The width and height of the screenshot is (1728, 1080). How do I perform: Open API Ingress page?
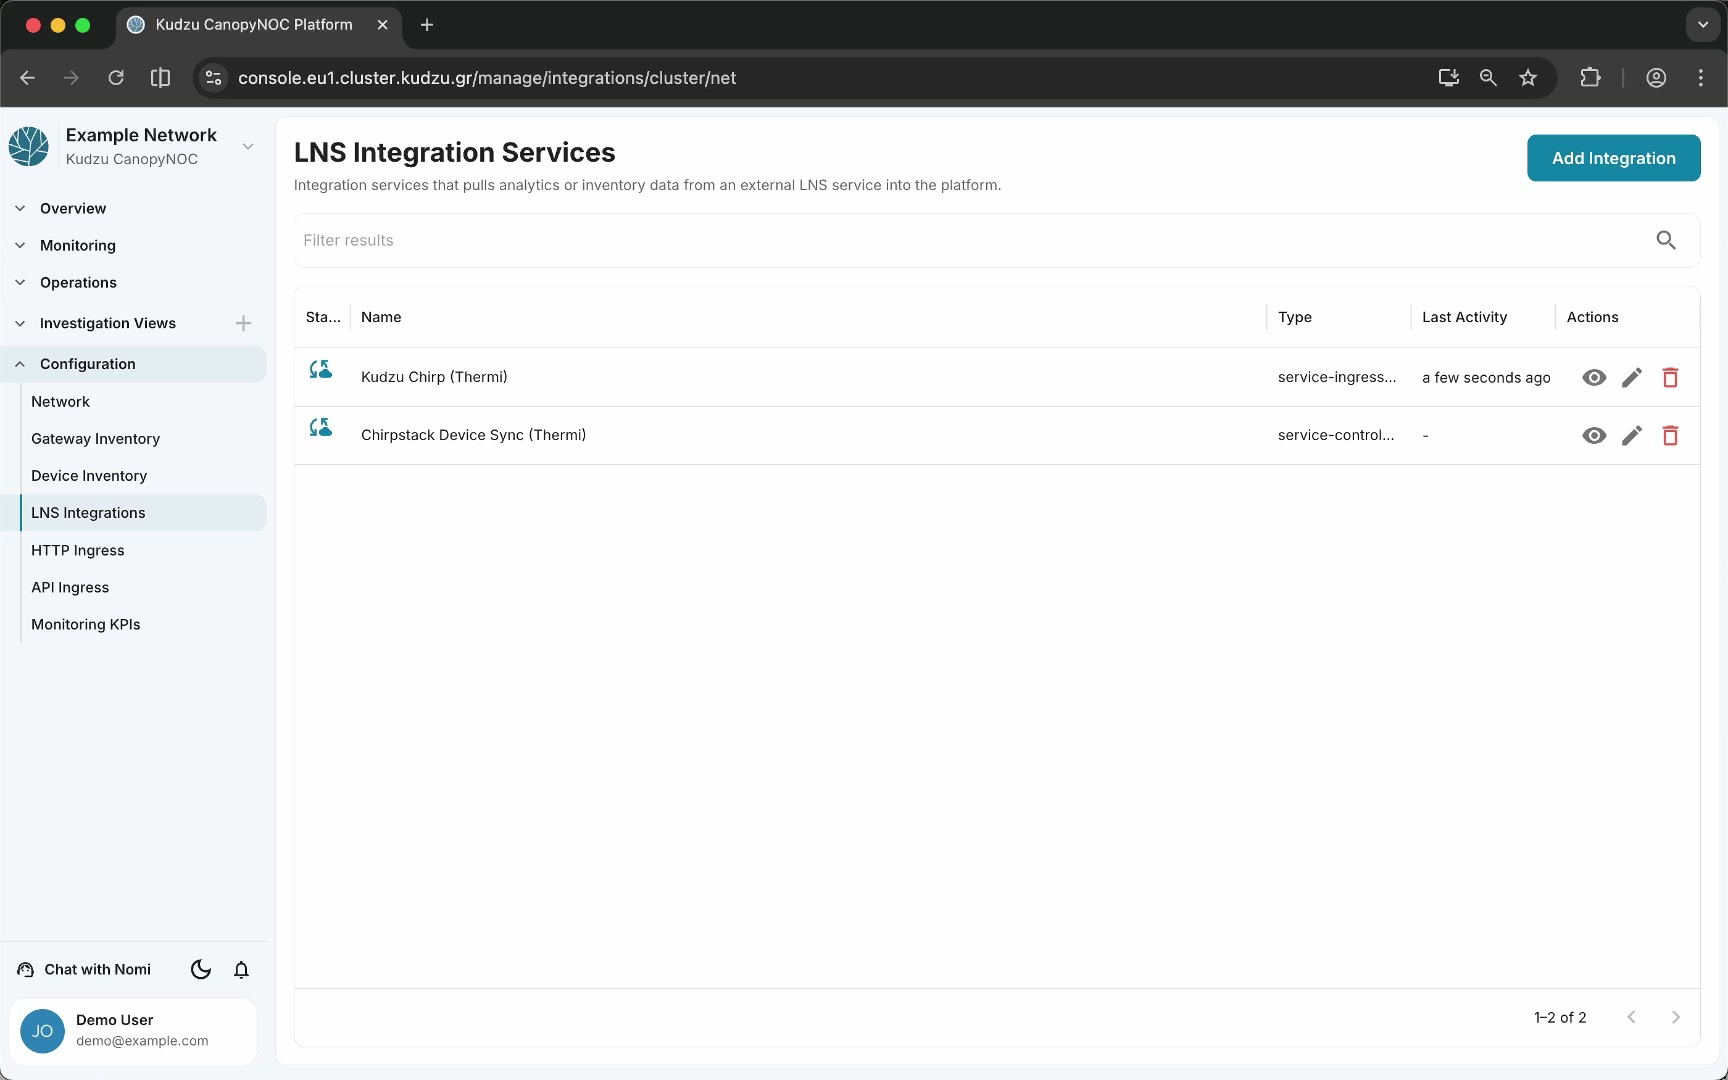(x=70, y=587)
